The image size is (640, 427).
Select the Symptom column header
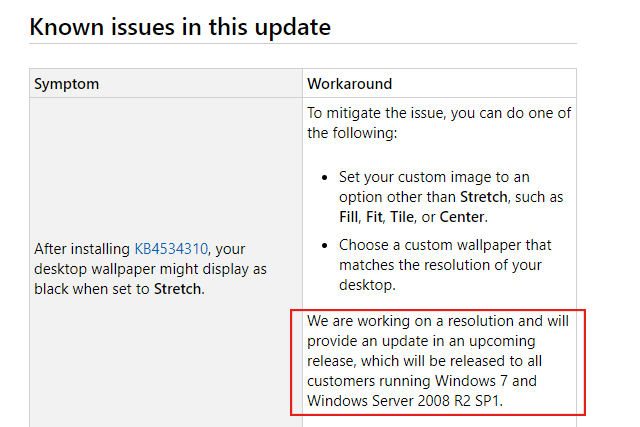66,83
